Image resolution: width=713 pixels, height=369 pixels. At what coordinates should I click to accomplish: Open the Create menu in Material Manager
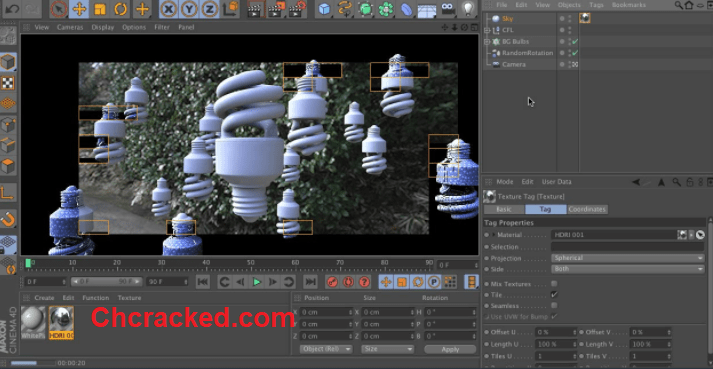coord(45,298)
